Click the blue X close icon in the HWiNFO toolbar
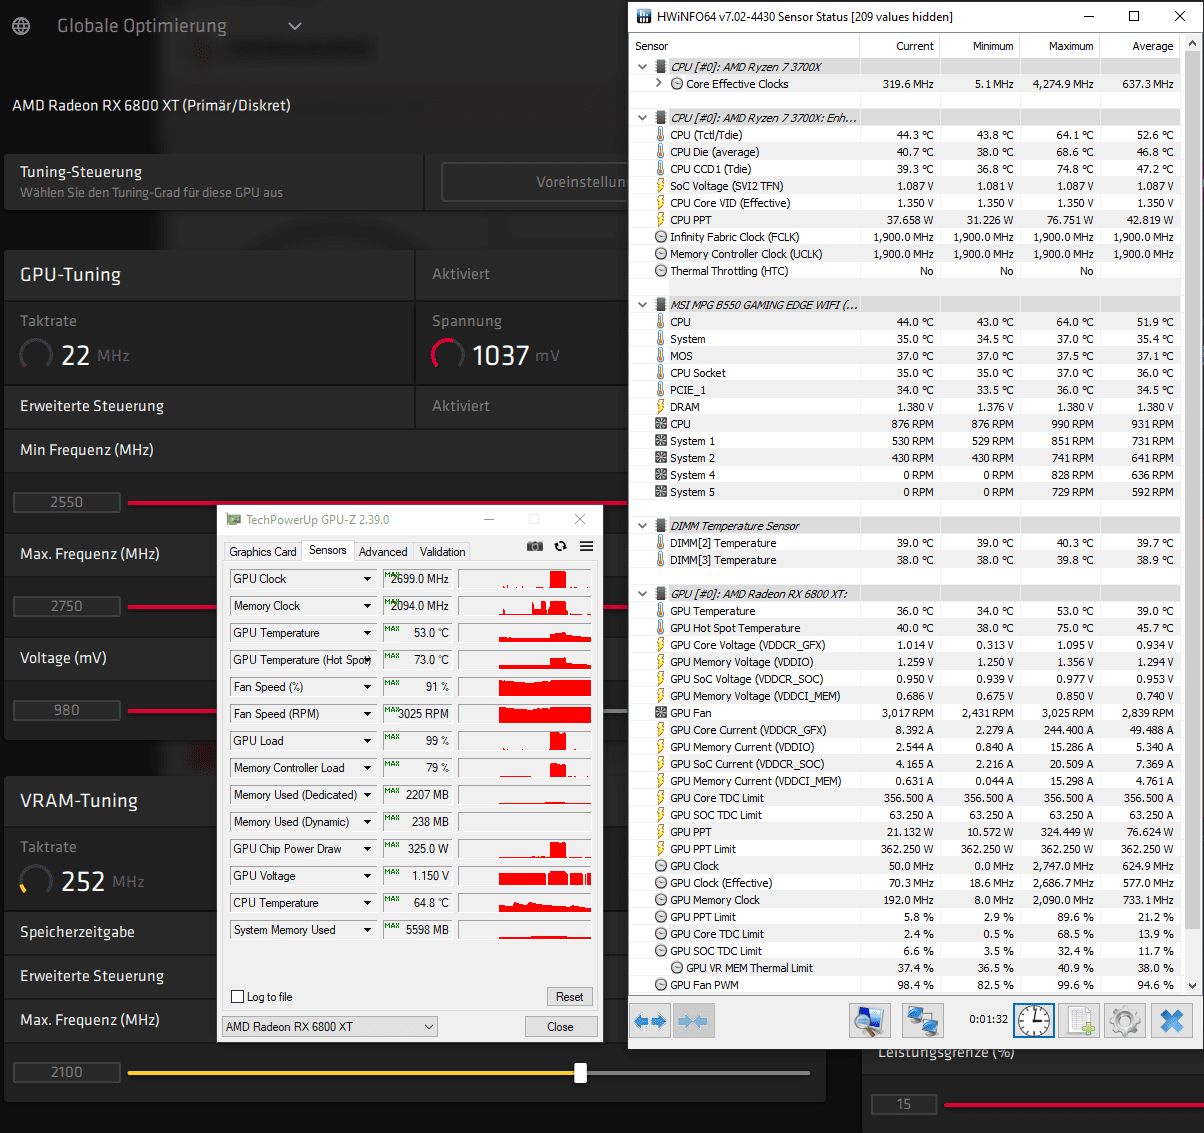 [x=1172, y=1021]
